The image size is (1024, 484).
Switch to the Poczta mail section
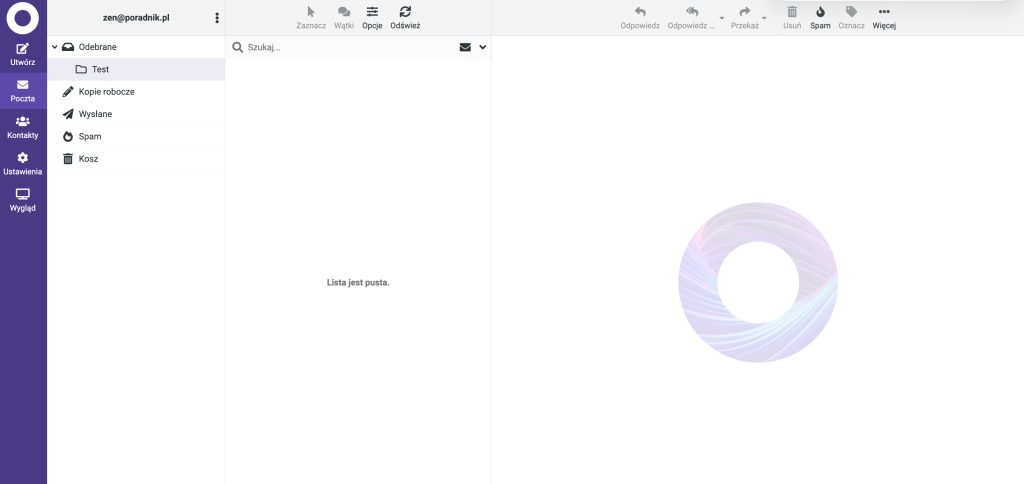coord(23,91)
